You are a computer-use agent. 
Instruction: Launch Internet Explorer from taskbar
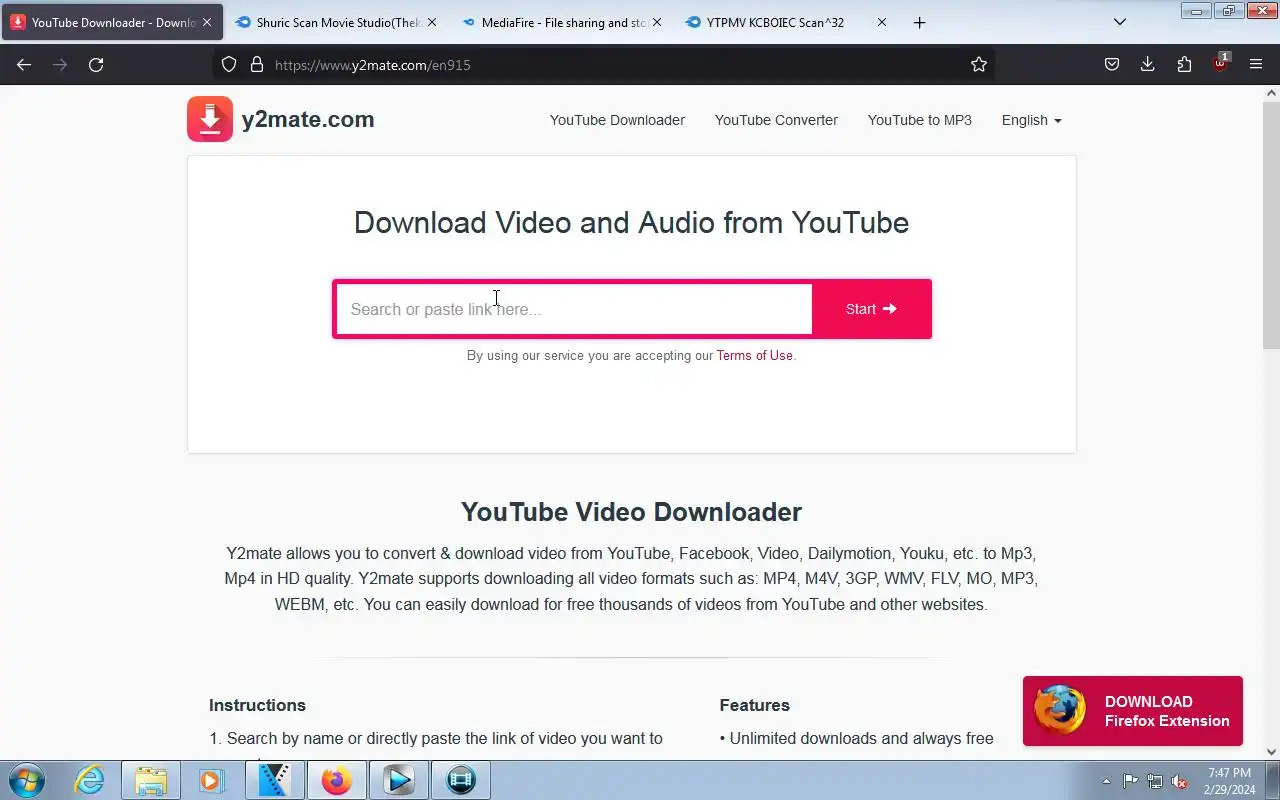(x=90, y=780)
